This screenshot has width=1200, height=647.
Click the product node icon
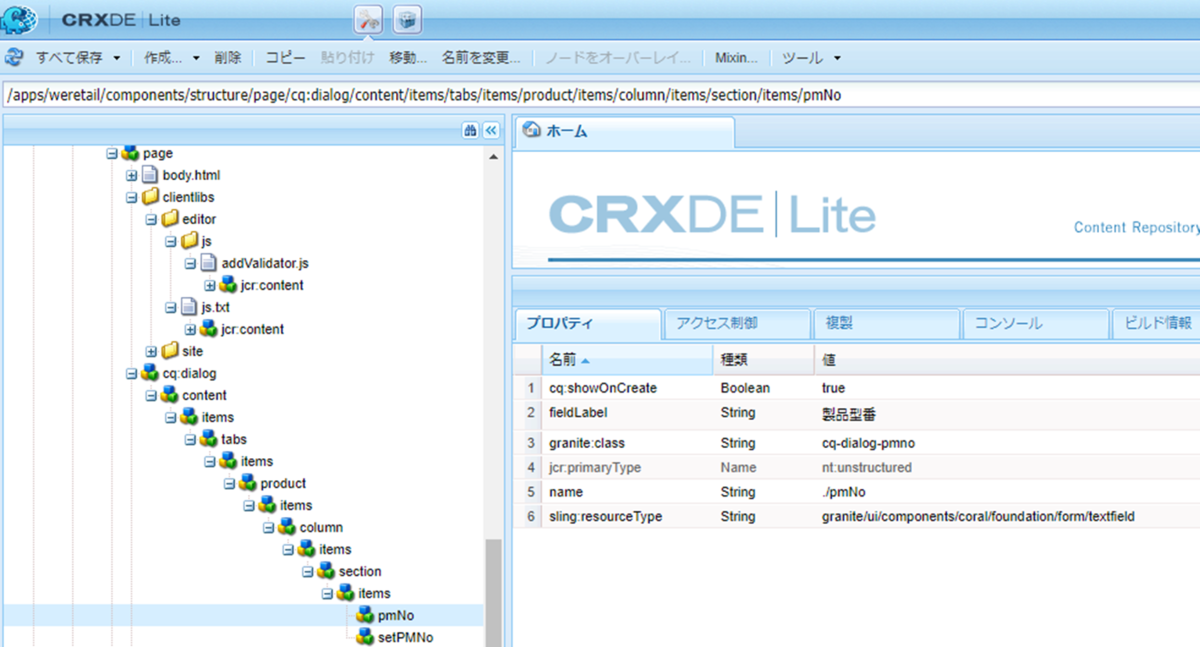point(247,483)
